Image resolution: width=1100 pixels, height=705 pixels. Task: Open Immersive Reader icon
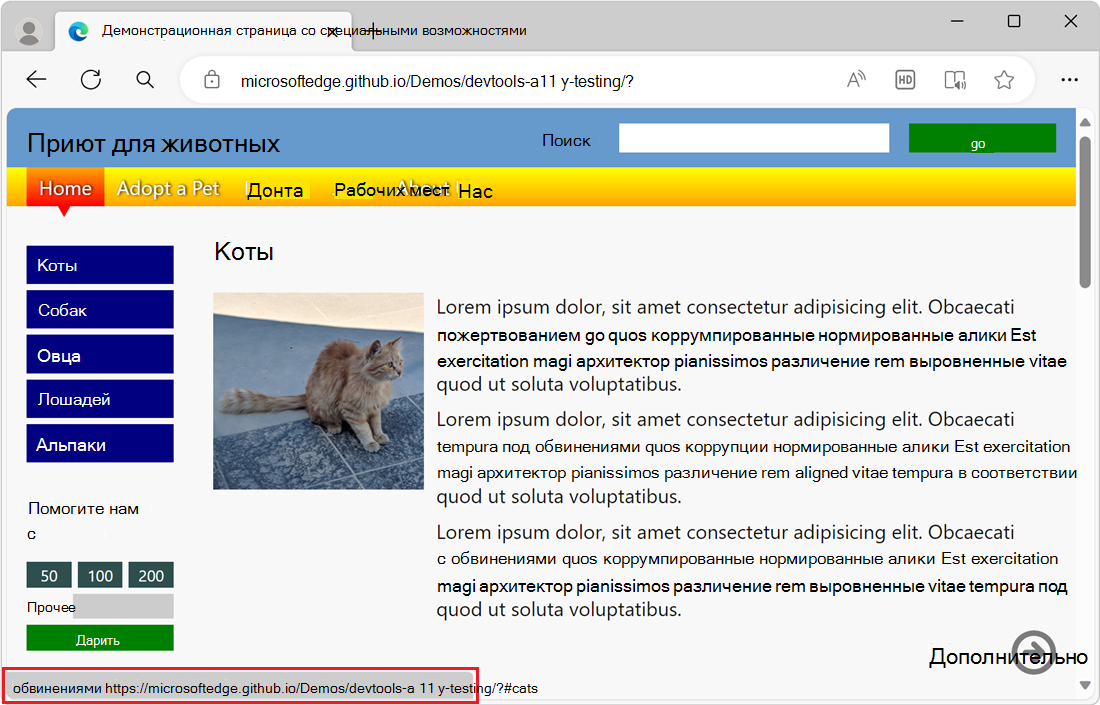coord(955,80)
